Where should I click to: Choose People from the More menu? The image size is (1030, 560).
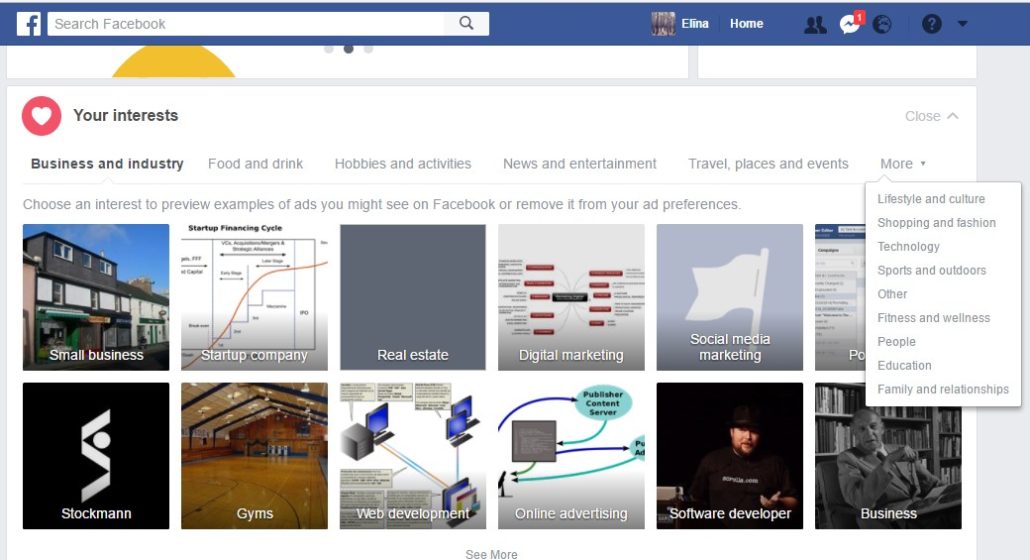click(896, 342)
